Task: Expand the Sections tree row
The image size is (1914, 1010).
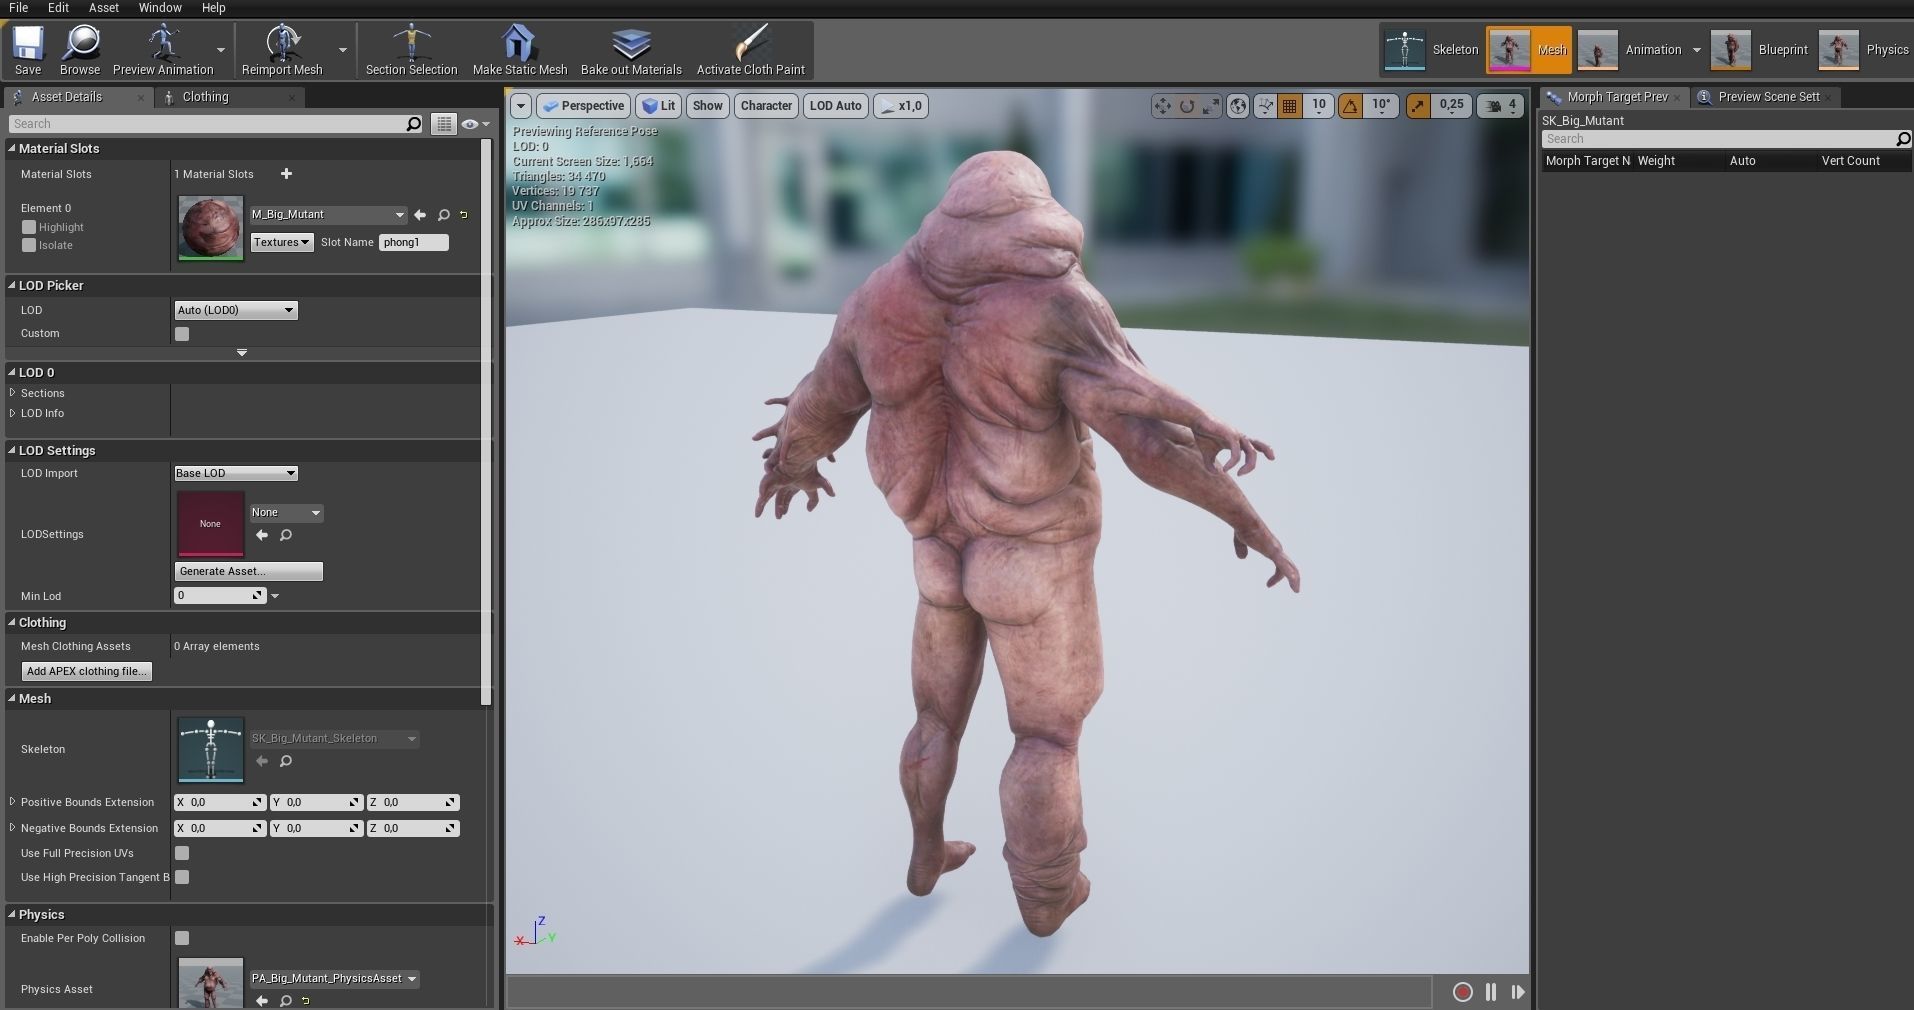Action: coord(13,393)
